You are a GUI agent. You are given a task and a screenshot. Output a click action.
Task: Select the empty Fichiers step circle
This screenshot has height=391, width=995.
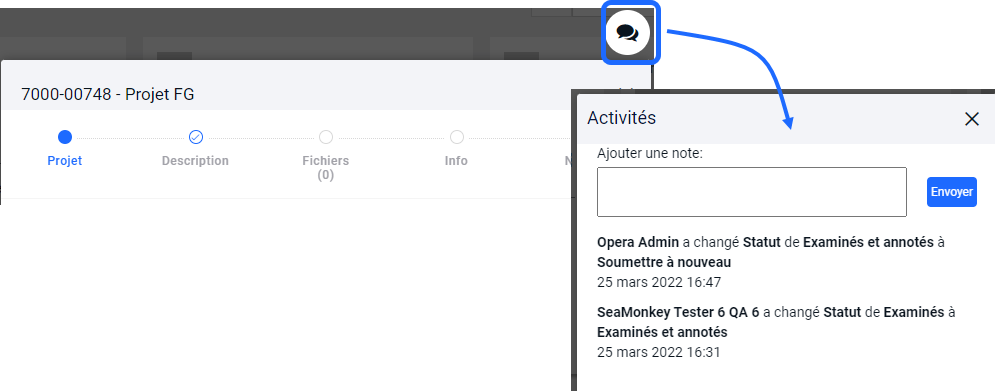tap(326, 137)
